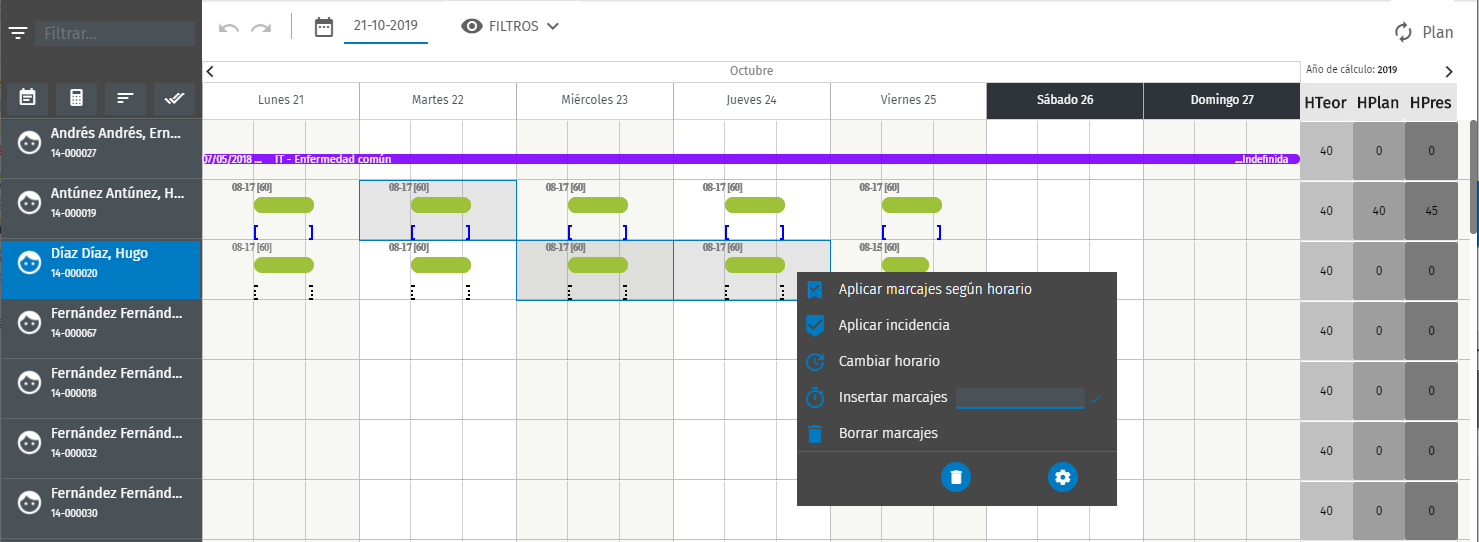The height and width of the screenshot is (542, 1479).
Task: Click the avatar icon of employee 14-000067
Action: [x=29, y=322]
